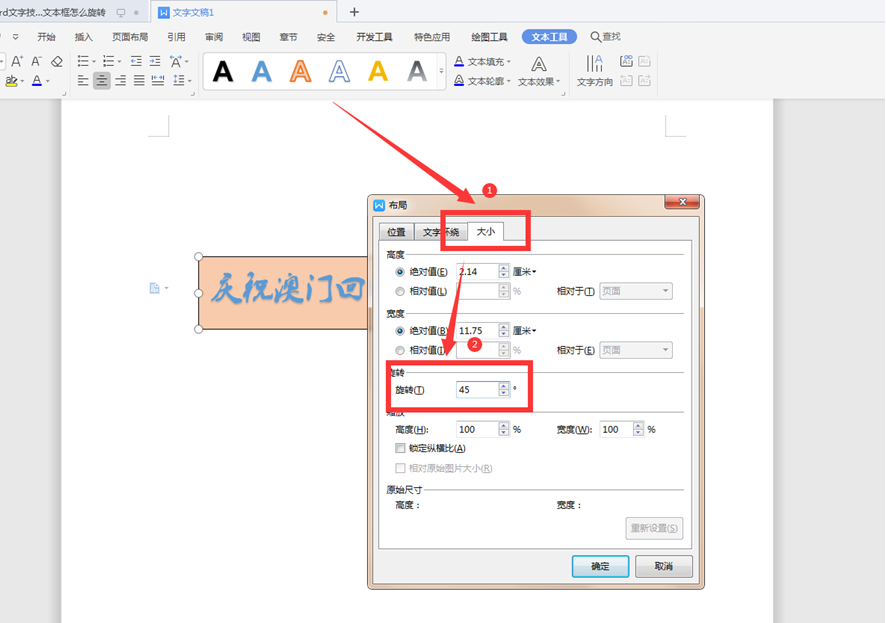Open the 插入 ribbon menu
The width and height of the screenshot is (886, 623).
click(83, 36)
